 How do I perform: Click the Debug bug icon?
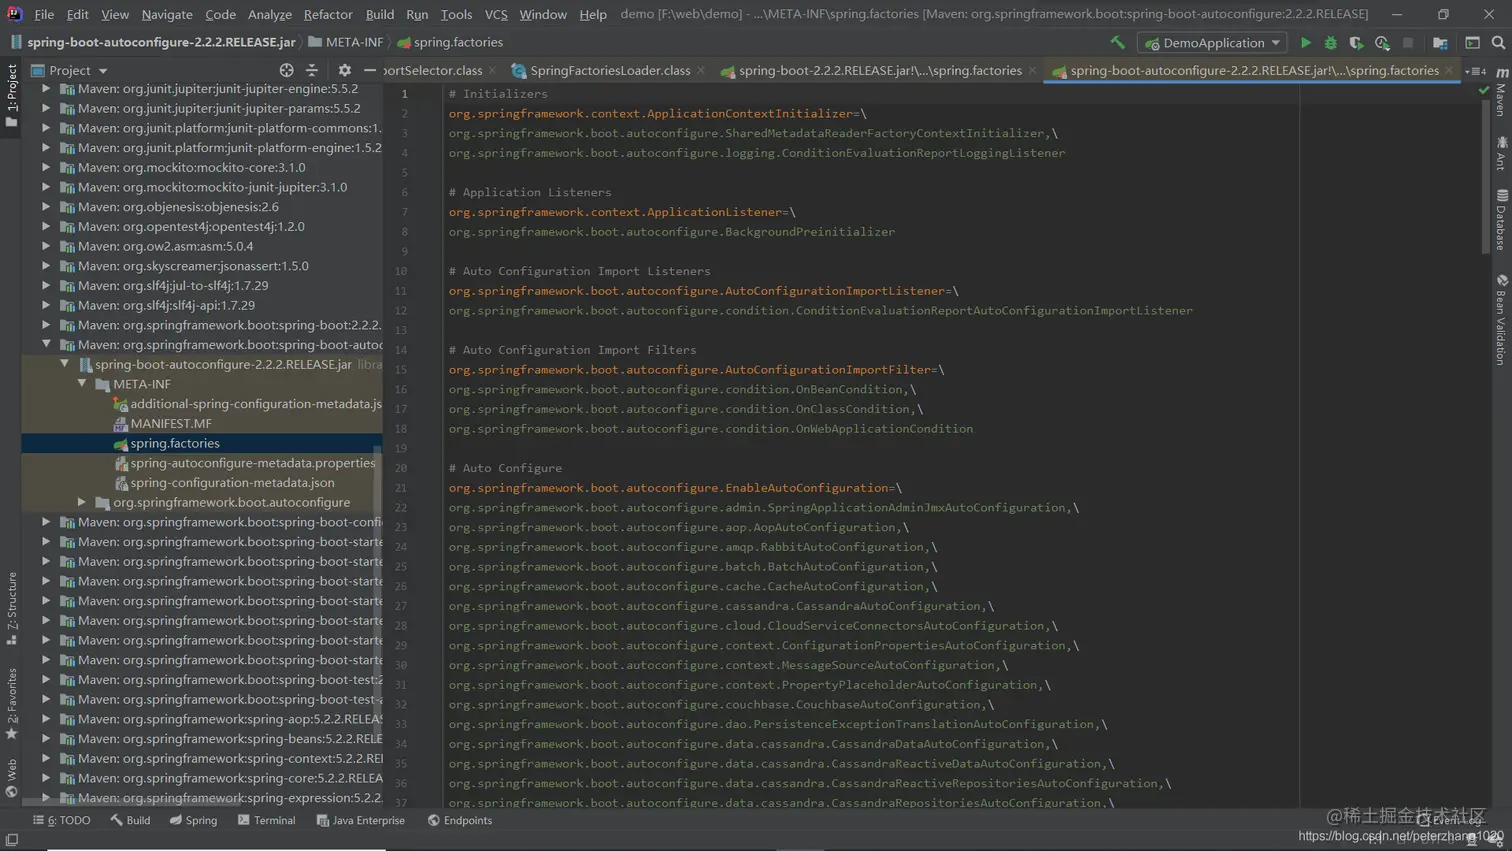[1330, 43]
